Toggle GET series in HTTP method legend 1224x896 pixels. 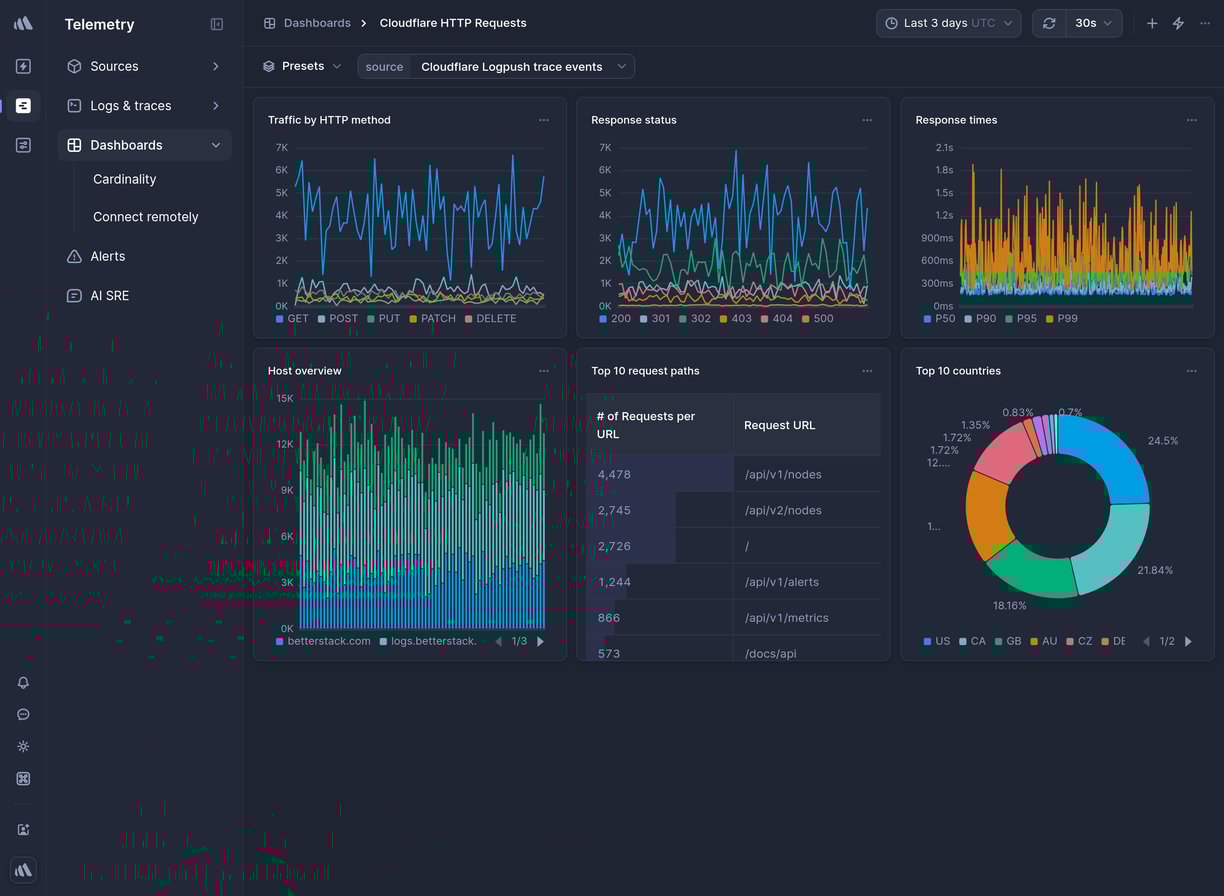(x=292, y=318)
